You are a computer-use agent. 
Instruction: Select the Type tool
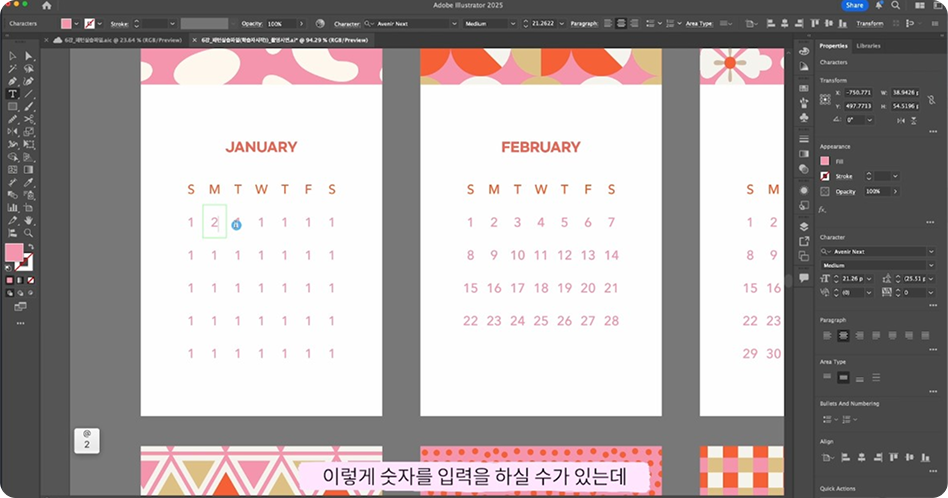click(12, 93)
